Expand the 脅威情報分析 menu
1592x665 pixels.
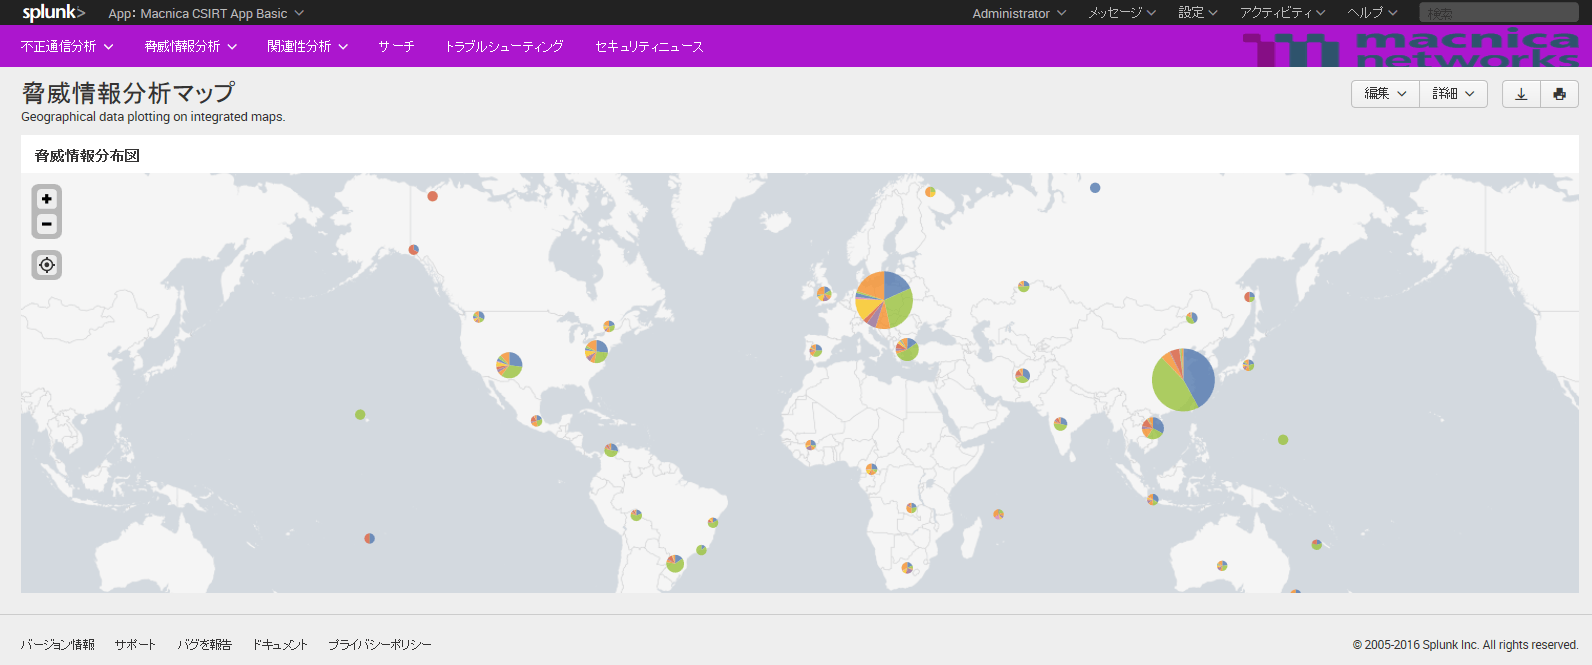[190, 47]
